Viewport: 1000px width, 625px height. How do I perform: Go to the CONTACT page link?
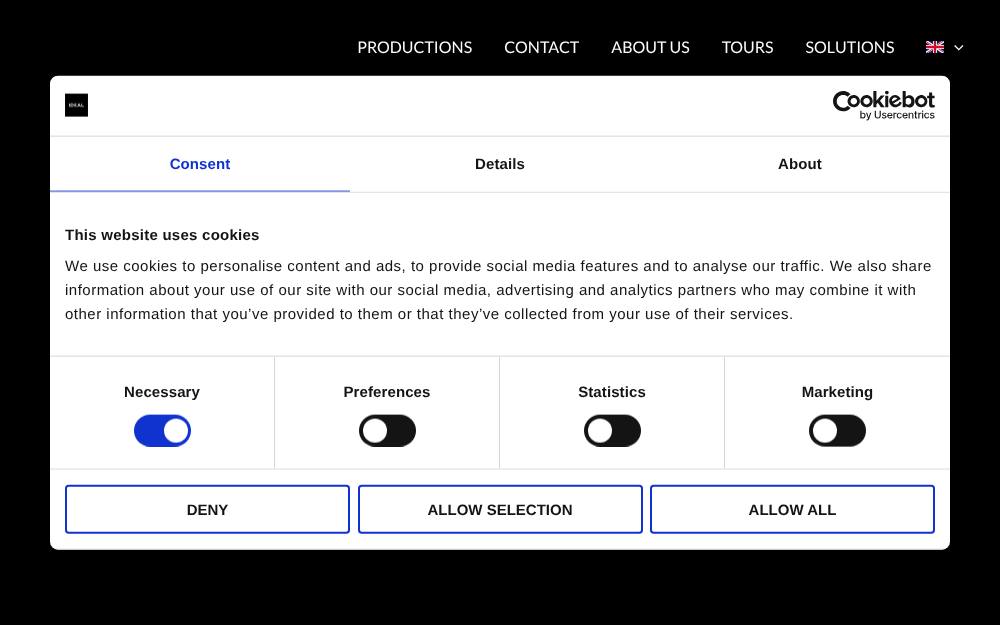541,47
